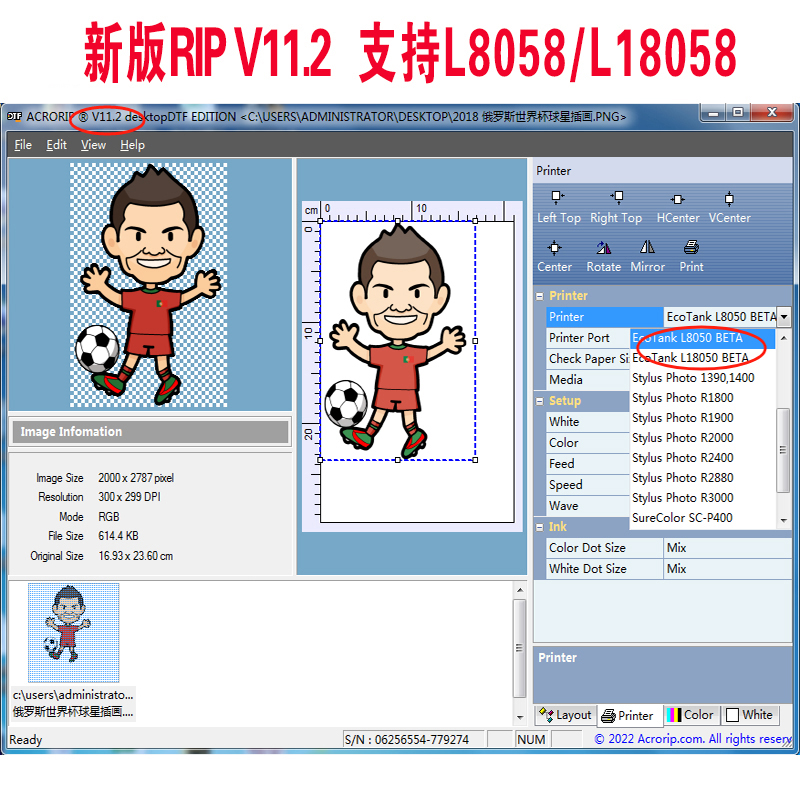Choose EcoTank L18050 BETA in the list

point(703,358)
